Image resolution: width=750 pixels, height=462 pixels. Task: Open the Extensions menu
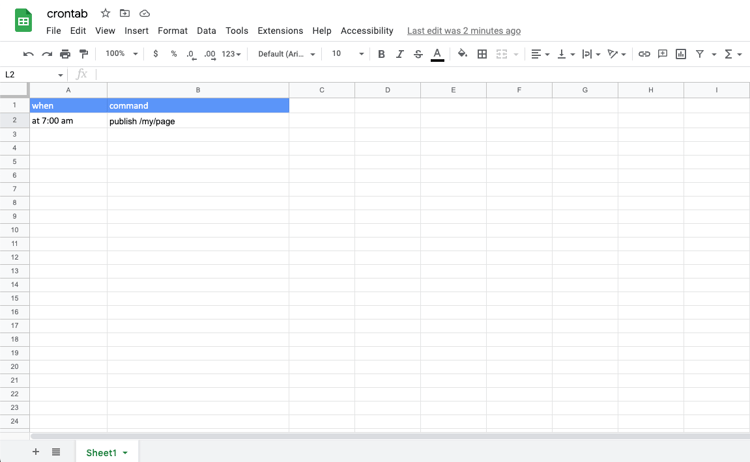tap(280, 31)
